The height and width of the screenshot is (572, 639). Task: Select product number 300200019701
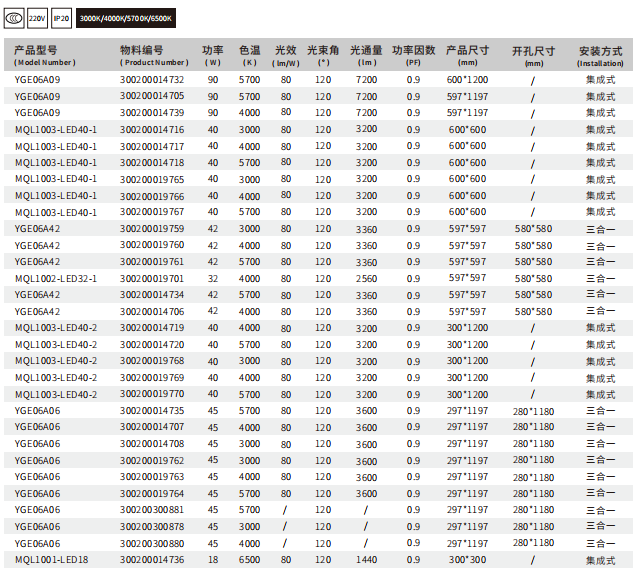(152, 279)
